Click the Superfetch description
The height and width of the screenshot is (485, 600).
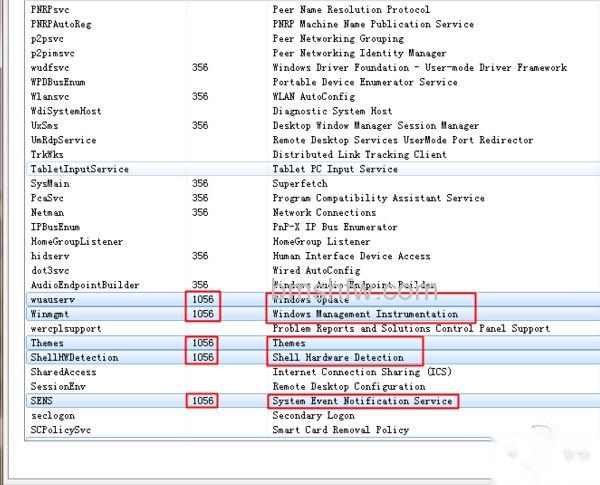click(x=300, y=184)
